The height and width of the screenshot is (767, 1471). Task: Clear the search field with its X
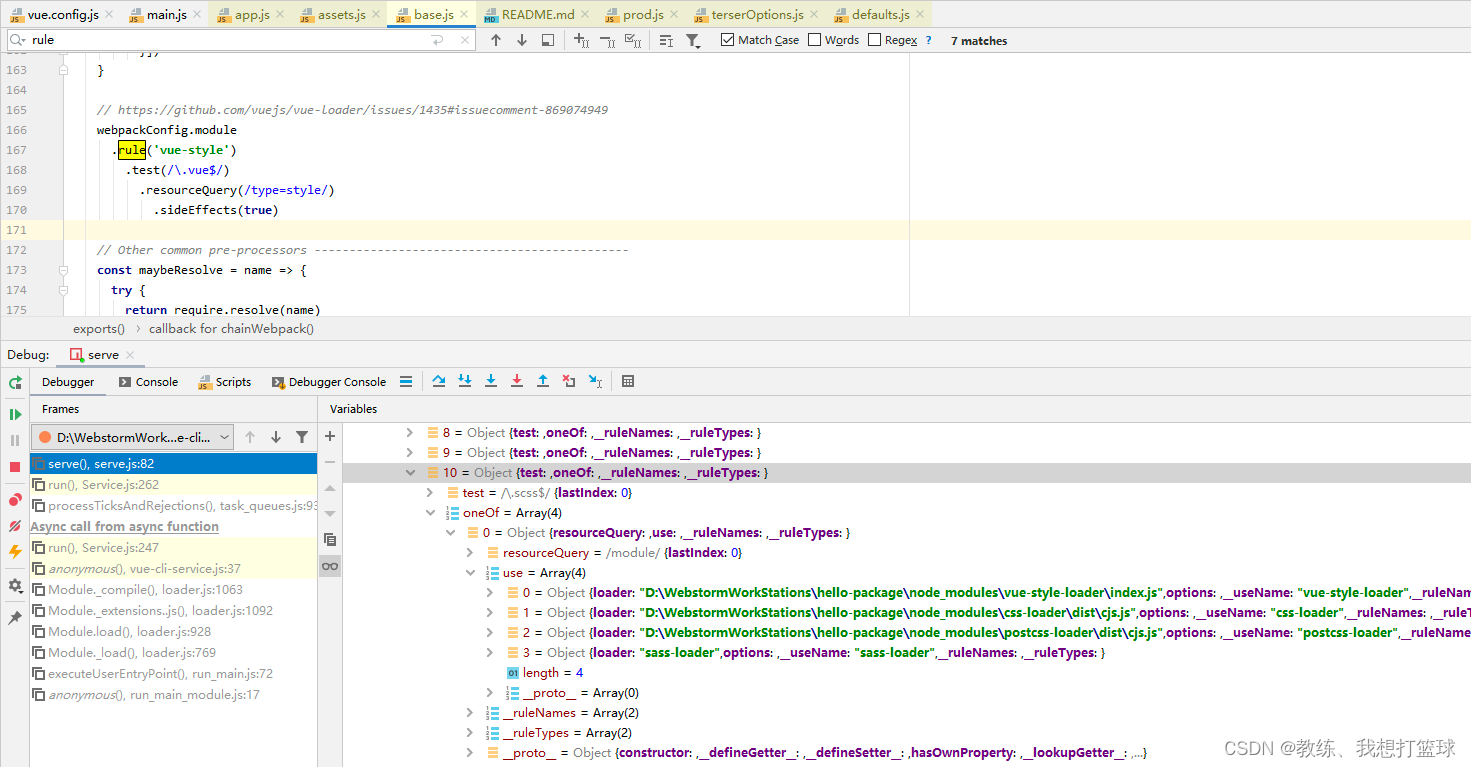click(x=465, y=40)
